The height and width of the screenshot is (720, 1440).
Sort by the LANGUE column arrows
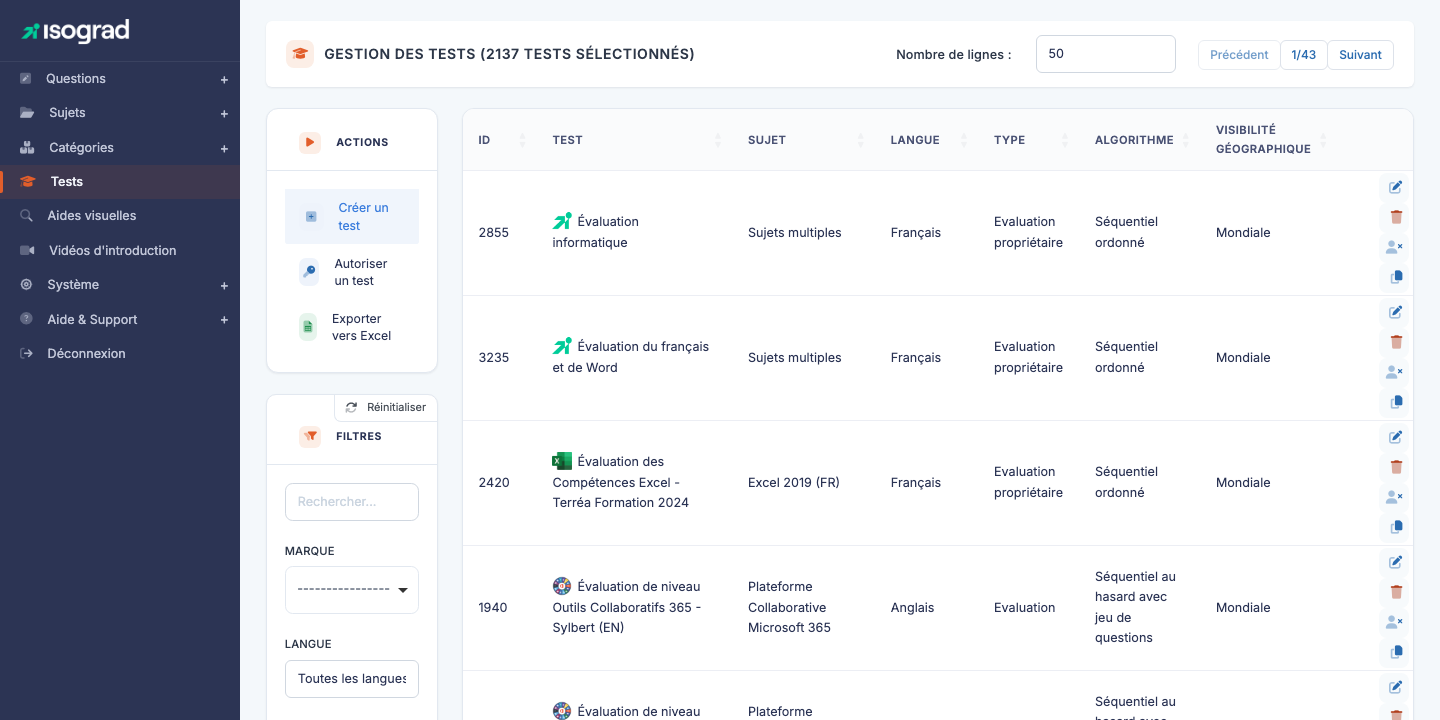coord(964,140)
